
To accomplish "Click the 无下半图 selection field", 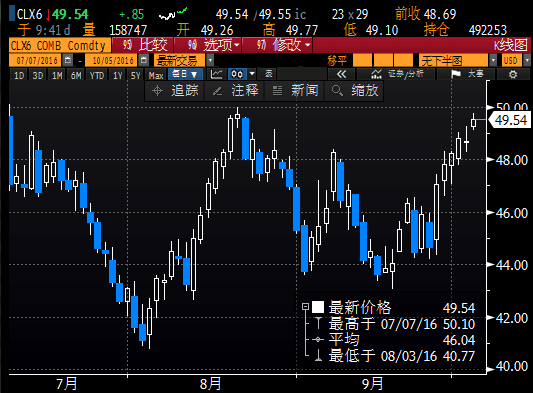I will click(x=453, y=61).
